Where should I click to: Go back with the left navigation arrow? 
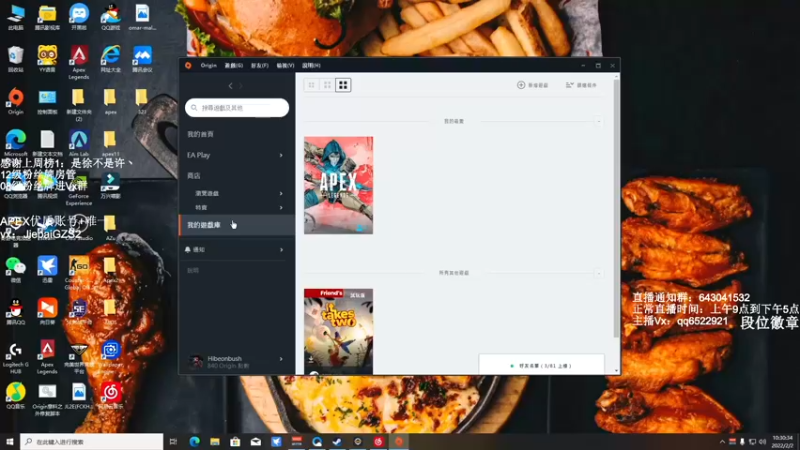click(231, 86)
